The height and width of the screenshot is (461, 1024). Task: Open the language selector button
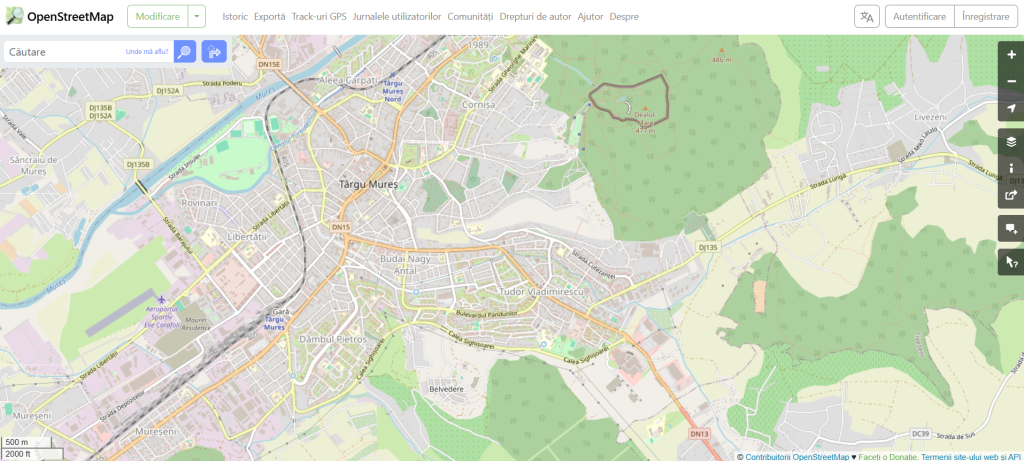pyautogui.click(x=867, y=17)
